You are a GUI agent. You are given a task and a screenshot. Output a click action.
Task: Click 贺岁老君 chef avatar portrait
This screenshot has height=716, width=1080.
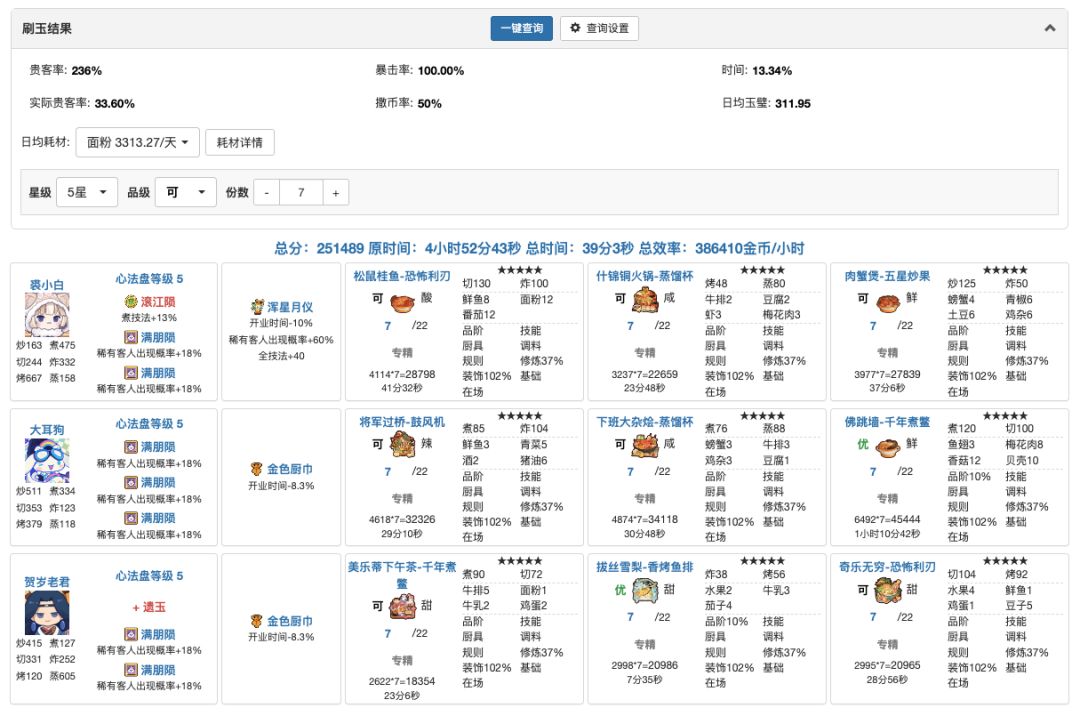(x=46, y=611)
